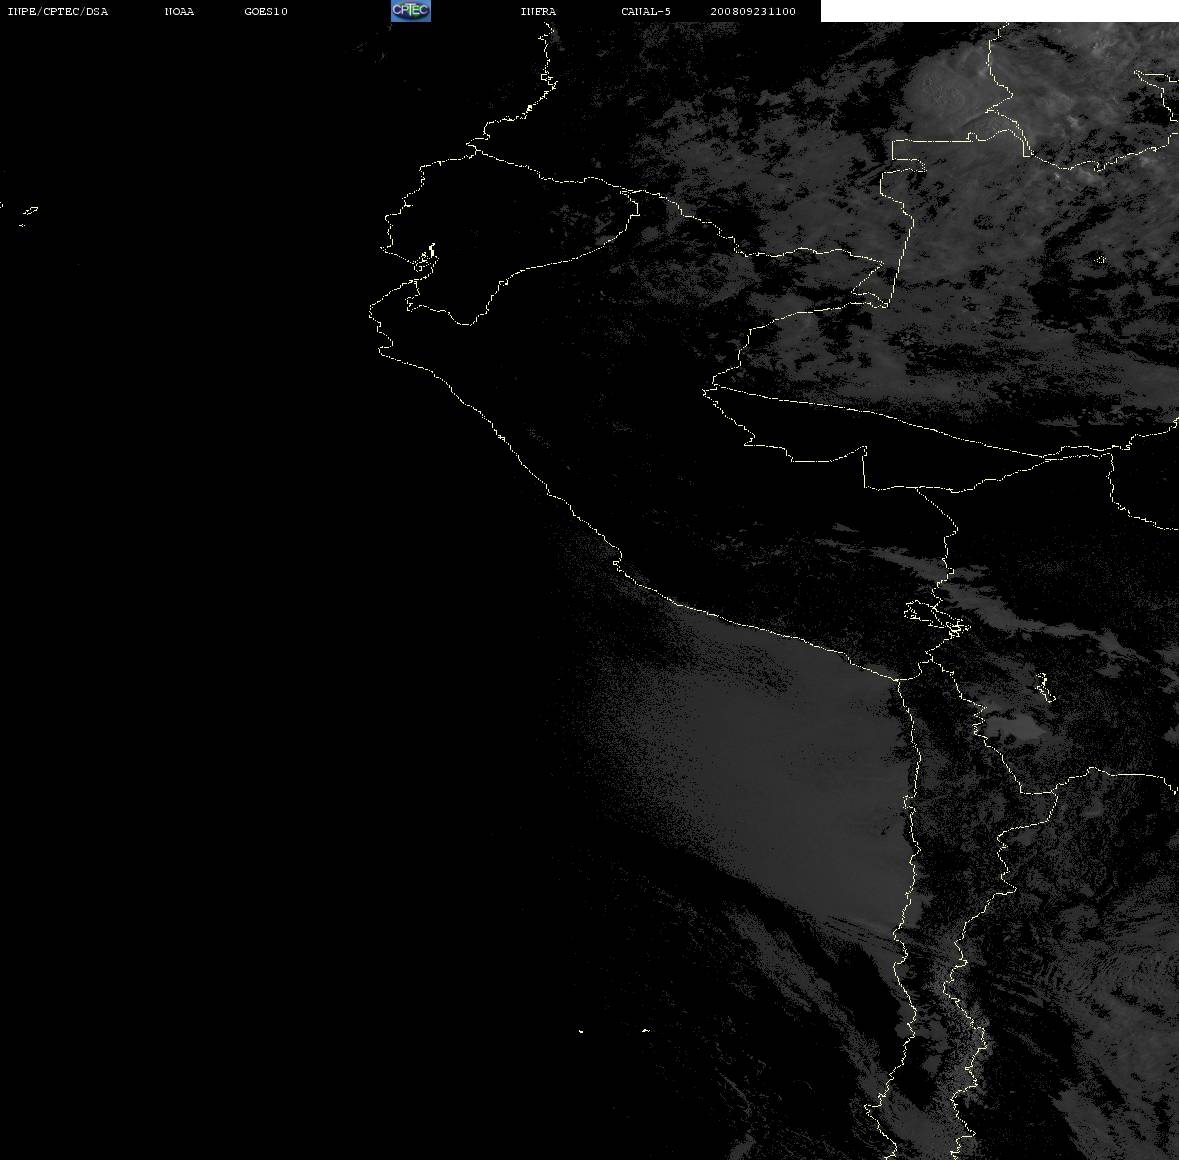Click the small white island dot in south Pacific

click(581, 1031)
